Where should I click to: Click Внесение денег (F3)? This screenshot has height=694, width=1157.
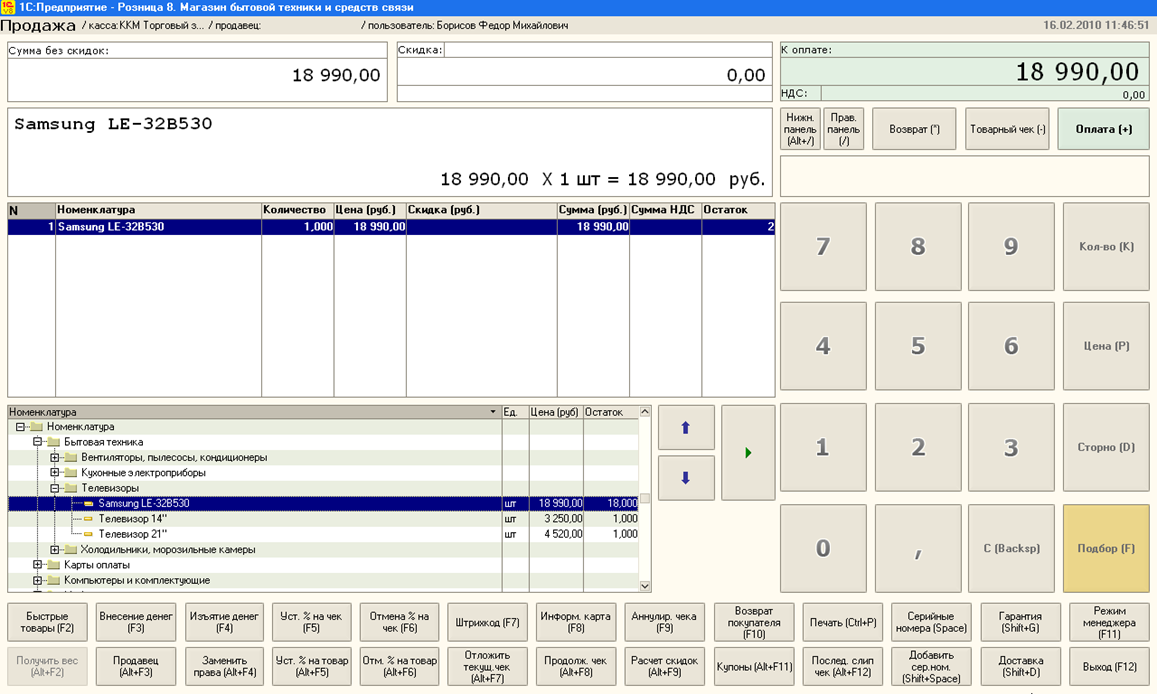tap(136, 622)
